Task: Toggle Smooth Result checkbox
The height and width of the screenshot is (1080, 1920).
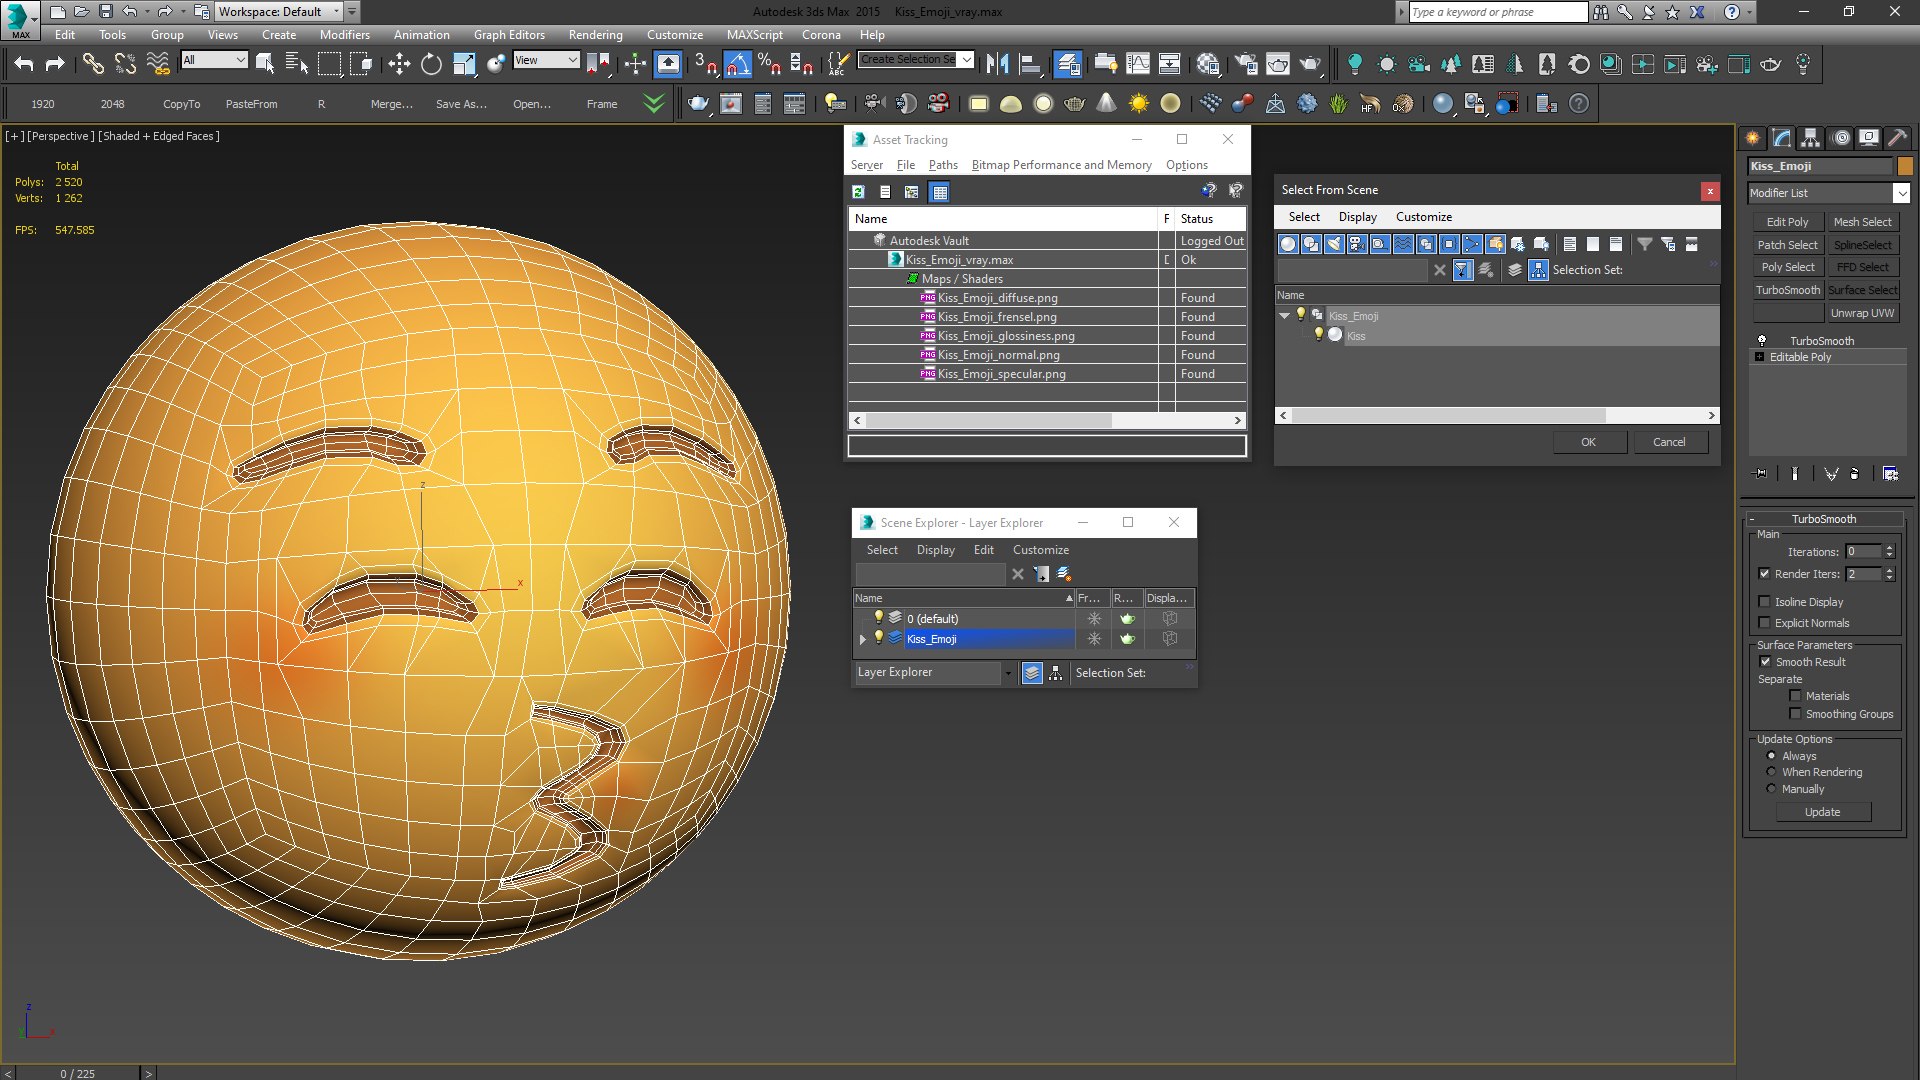Action: tap(1765, 662)
